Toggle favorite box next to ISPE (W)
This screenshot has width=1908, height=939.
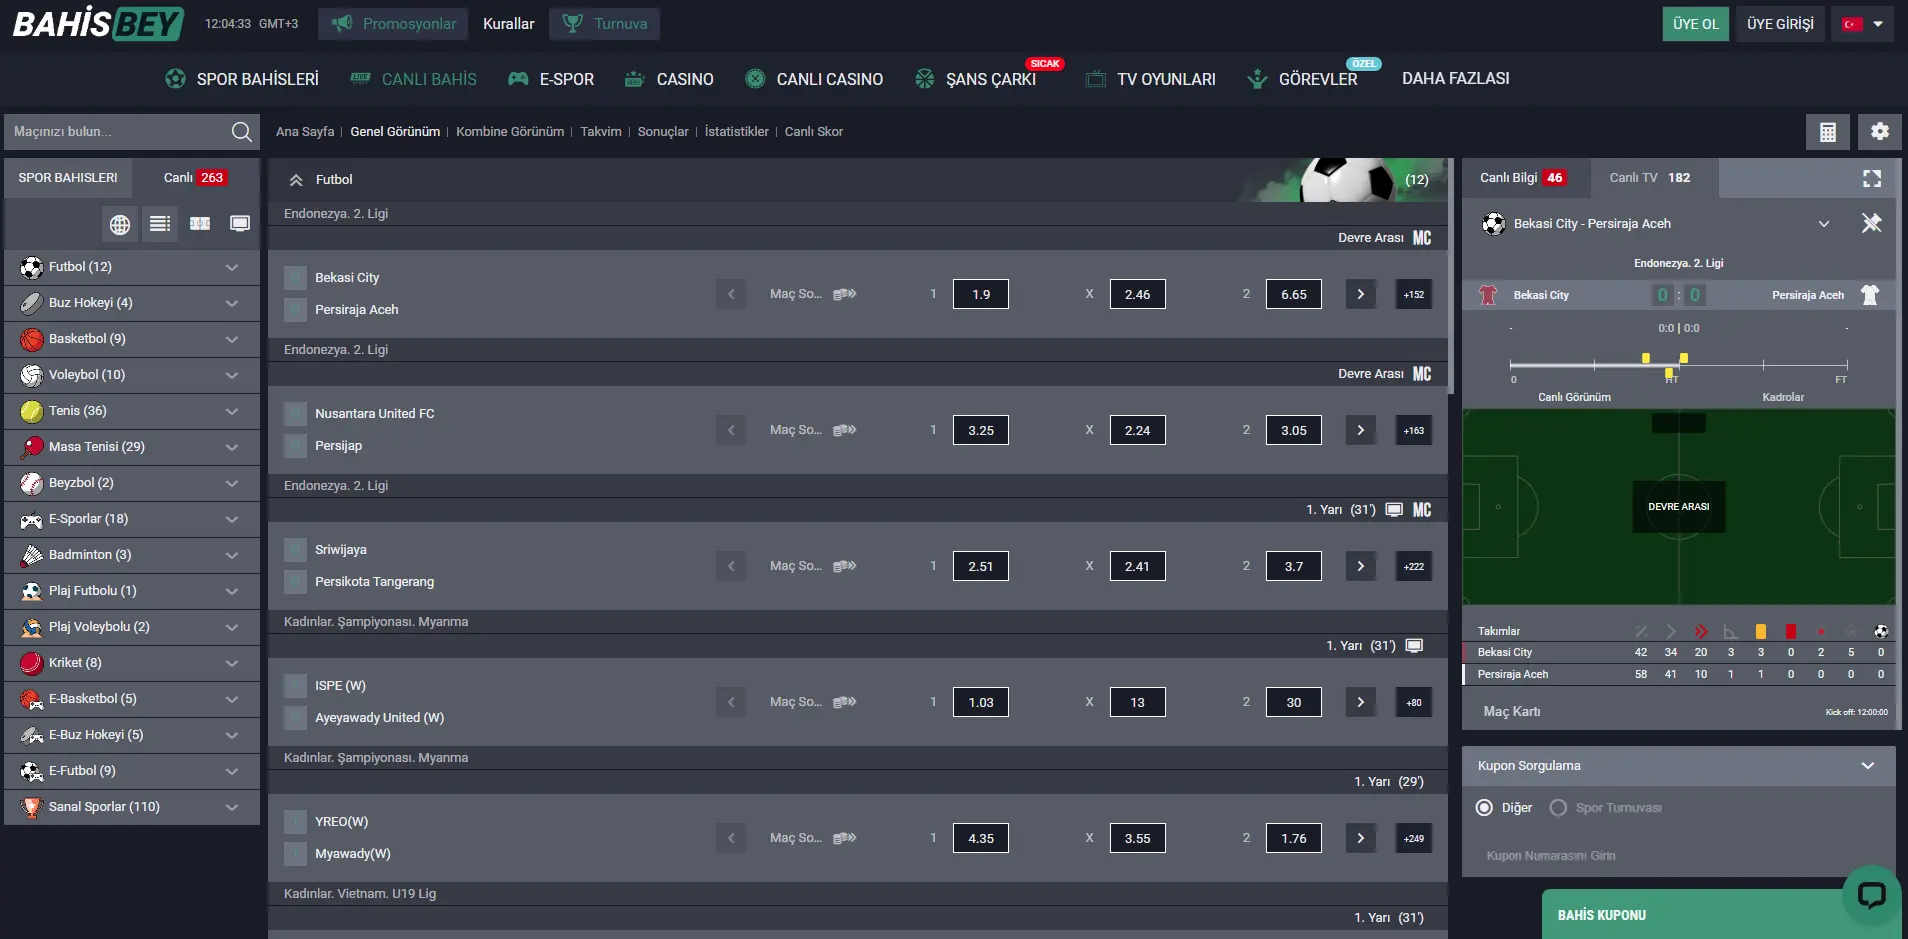point(295,686)
